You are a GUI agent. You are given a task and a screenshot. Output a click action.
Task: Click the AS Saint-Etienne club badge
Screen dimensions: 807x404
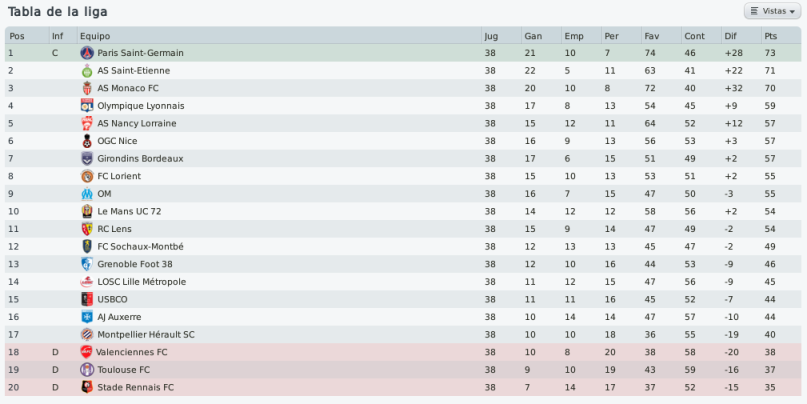coord(87,71)
